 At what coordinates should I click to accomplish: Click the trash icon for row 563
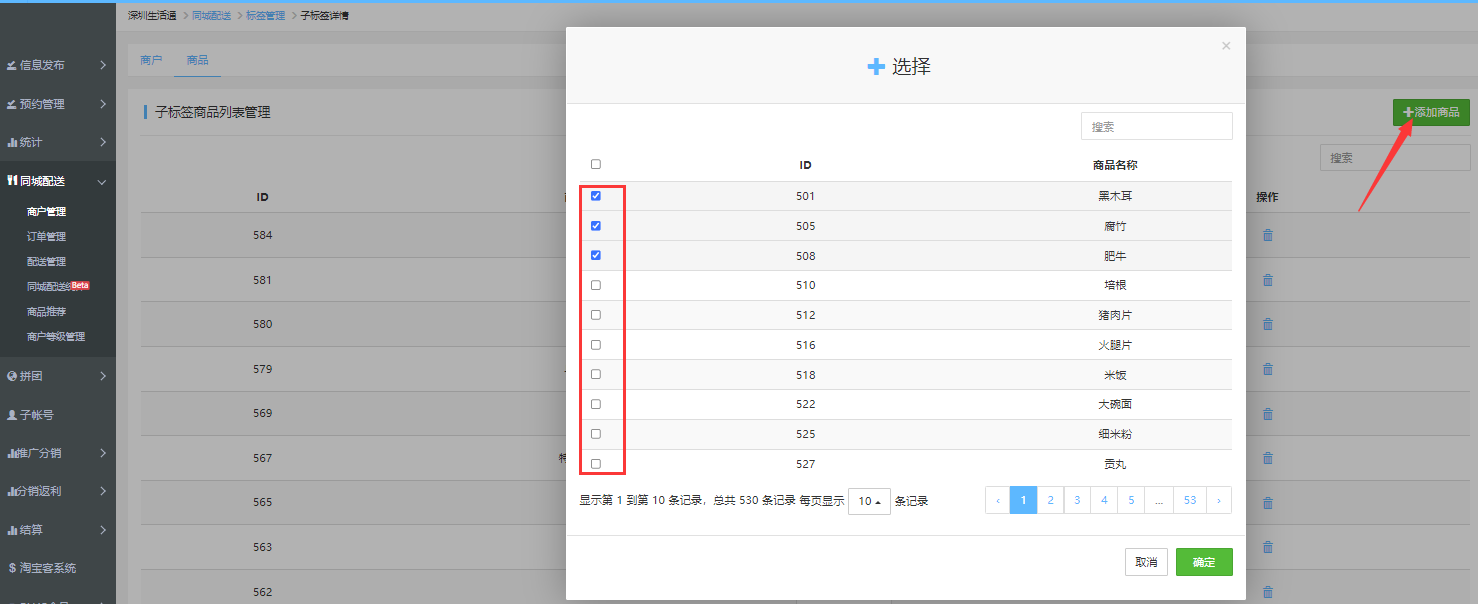coord(1268,547)
